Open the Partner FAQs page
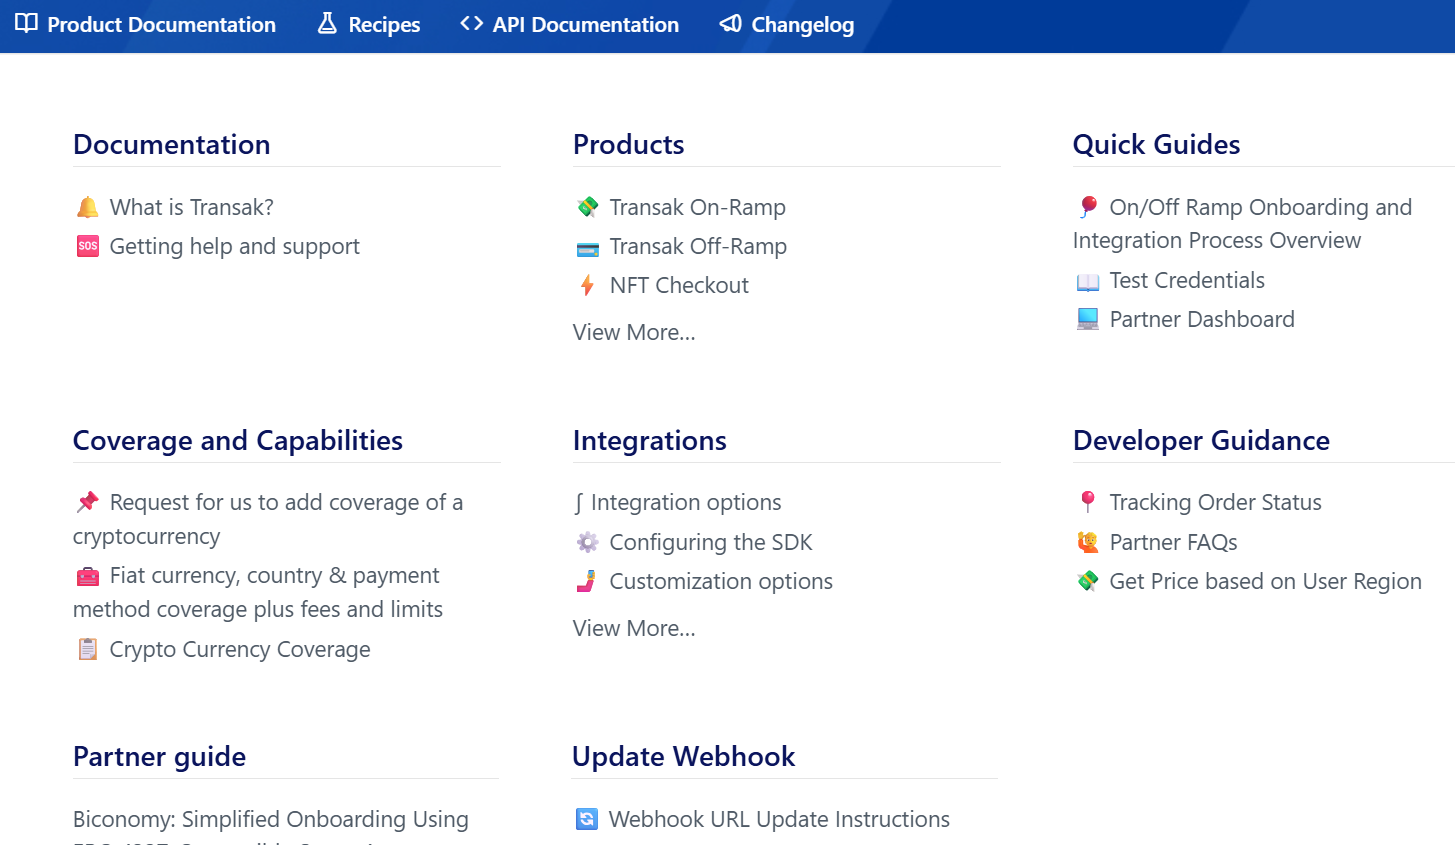The width and height of the screenshot is (1455, 845). (x=1173, y=542)
